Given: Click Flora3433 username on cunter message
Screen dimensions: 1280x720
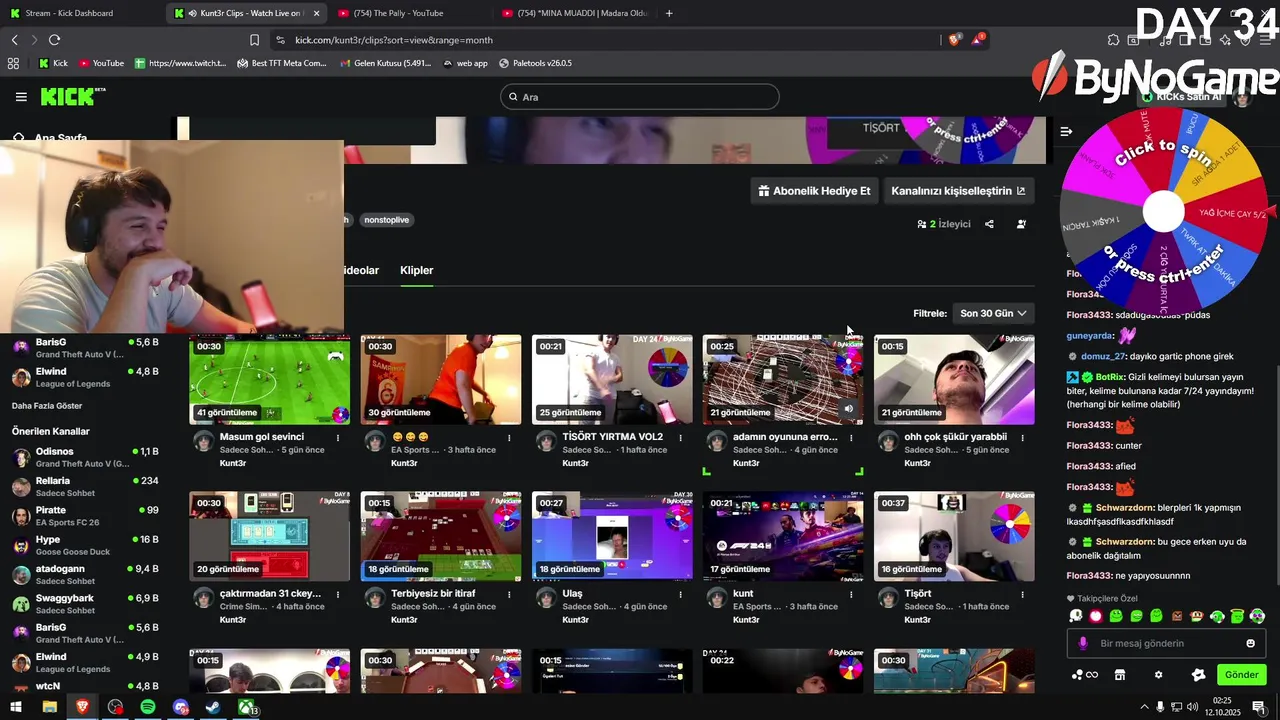Looking at the screenshot, I should 1089,446.
